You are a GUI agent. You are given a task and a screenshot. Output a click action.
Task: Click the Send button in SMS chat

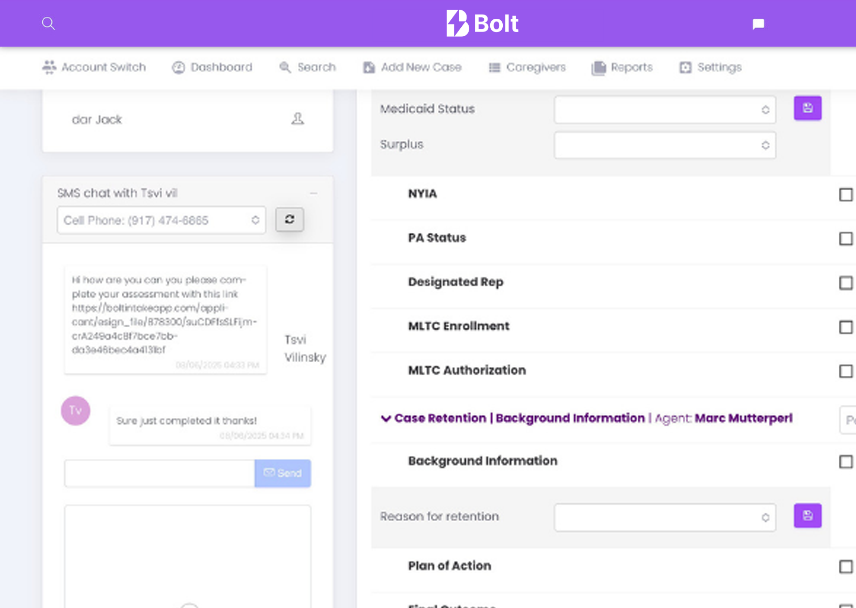[282, 473]
